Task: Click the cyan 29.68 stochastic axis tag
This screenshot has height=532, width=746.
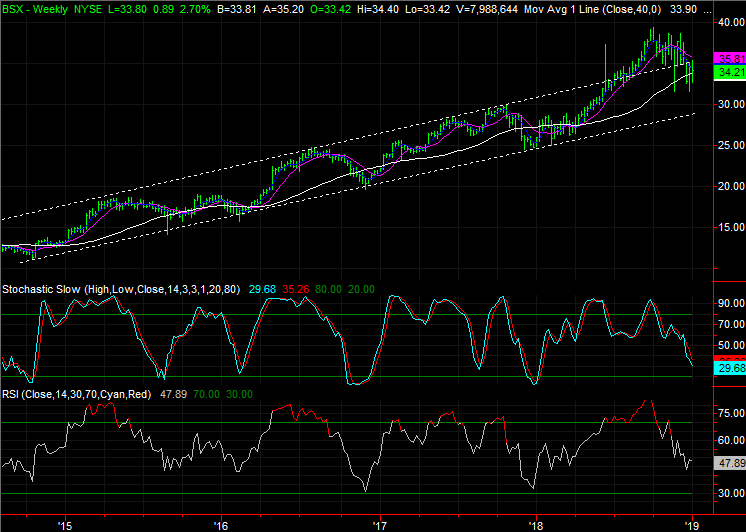Action: [730, 368]
